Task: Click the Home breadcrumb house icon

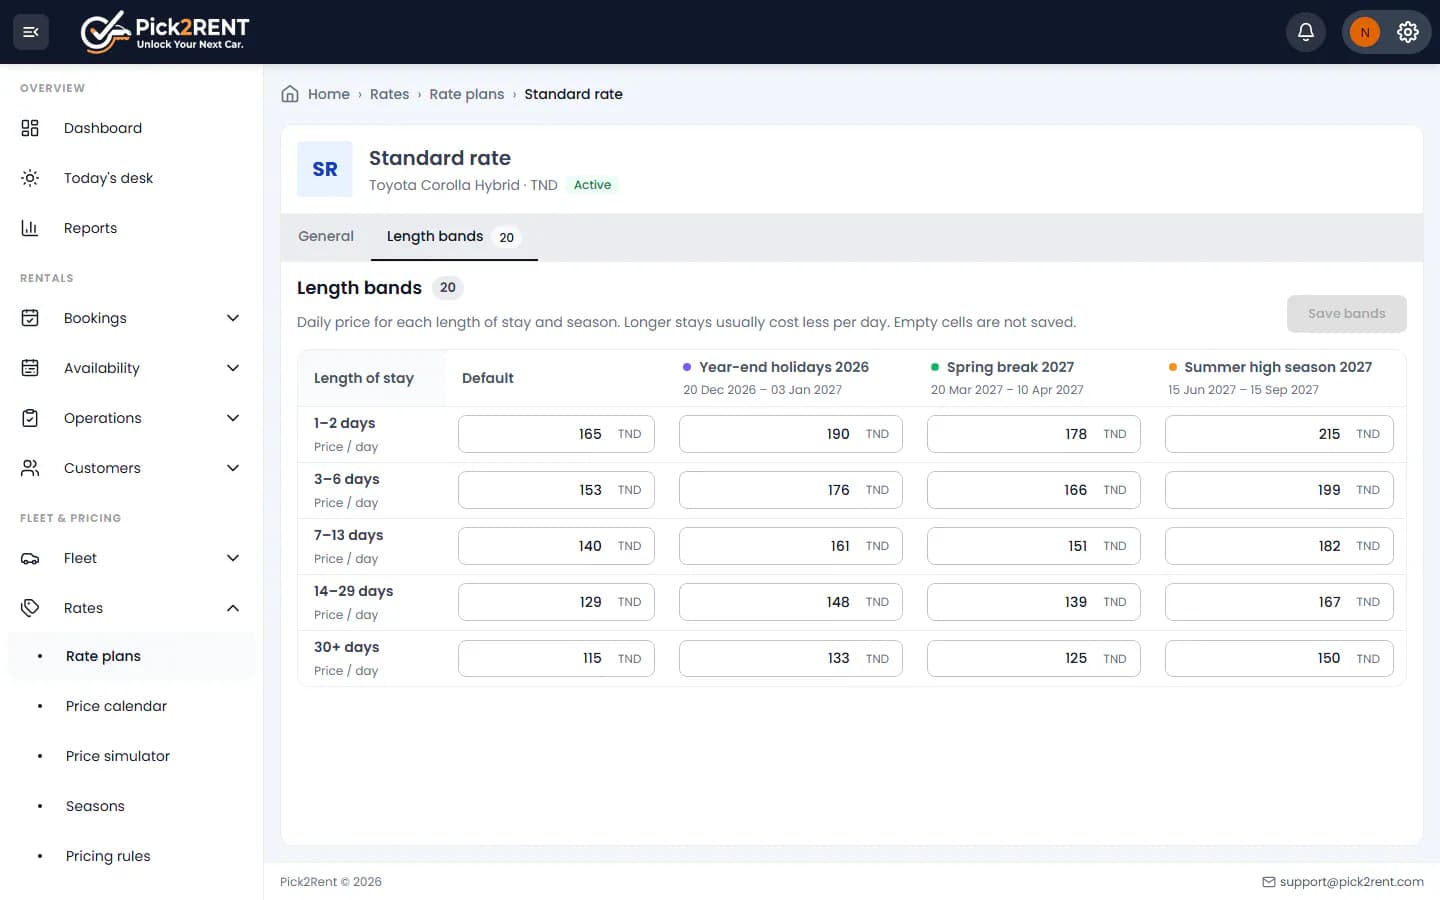Action: tap(290, 94)
